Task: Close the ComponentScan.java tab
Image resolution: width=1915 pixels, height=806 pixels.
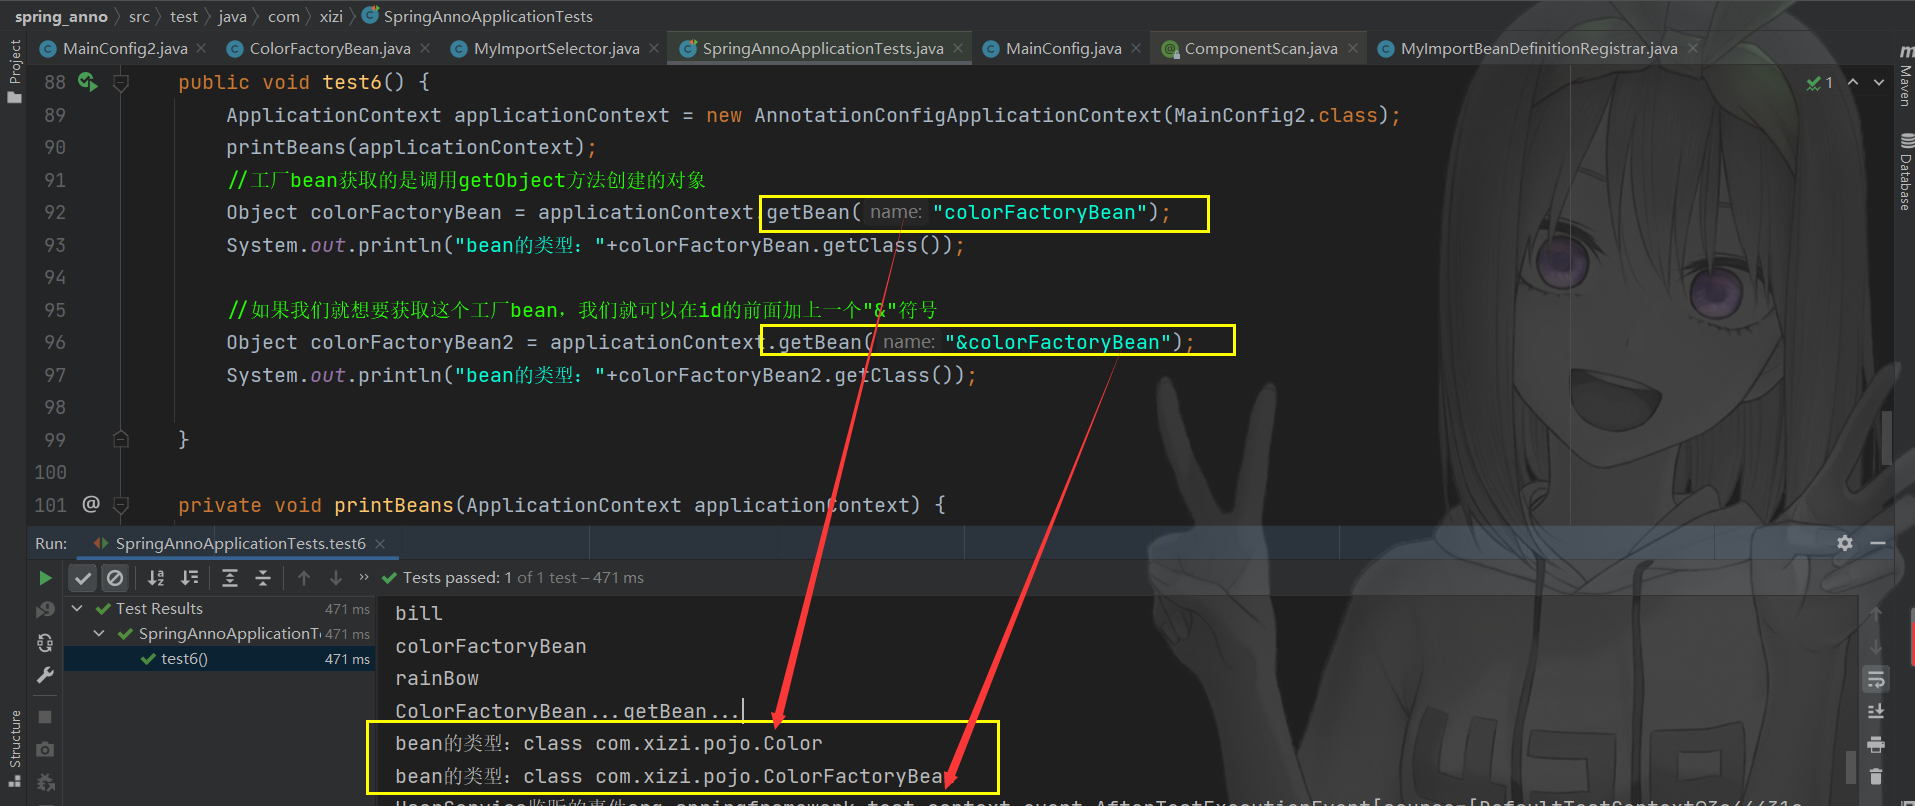Action: click(x=1353, y=48)
